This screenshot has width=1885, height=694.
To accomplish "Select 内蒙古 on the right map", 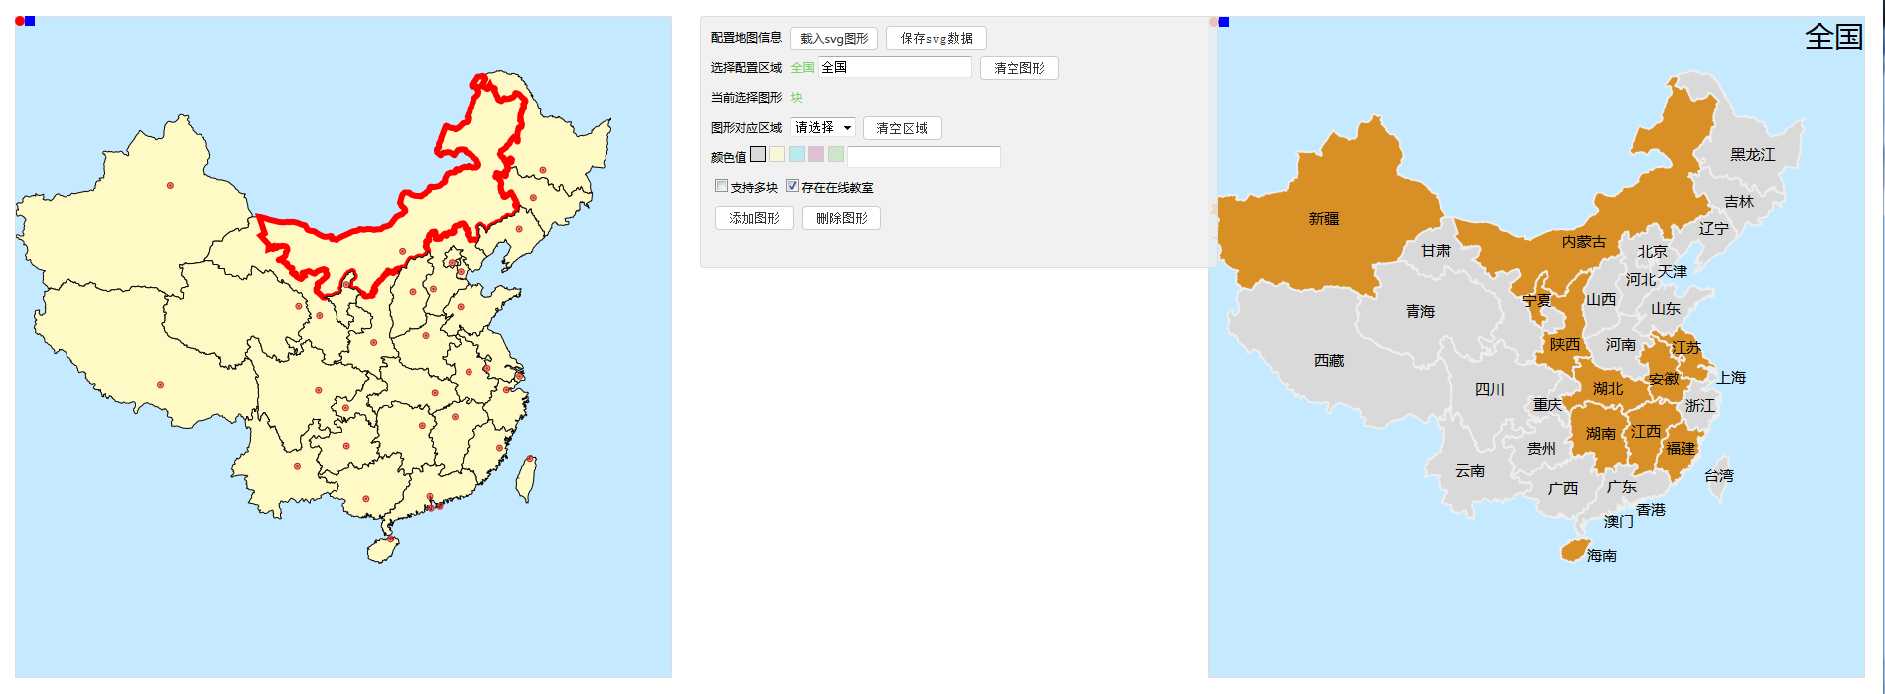I will pos(1584,241).
